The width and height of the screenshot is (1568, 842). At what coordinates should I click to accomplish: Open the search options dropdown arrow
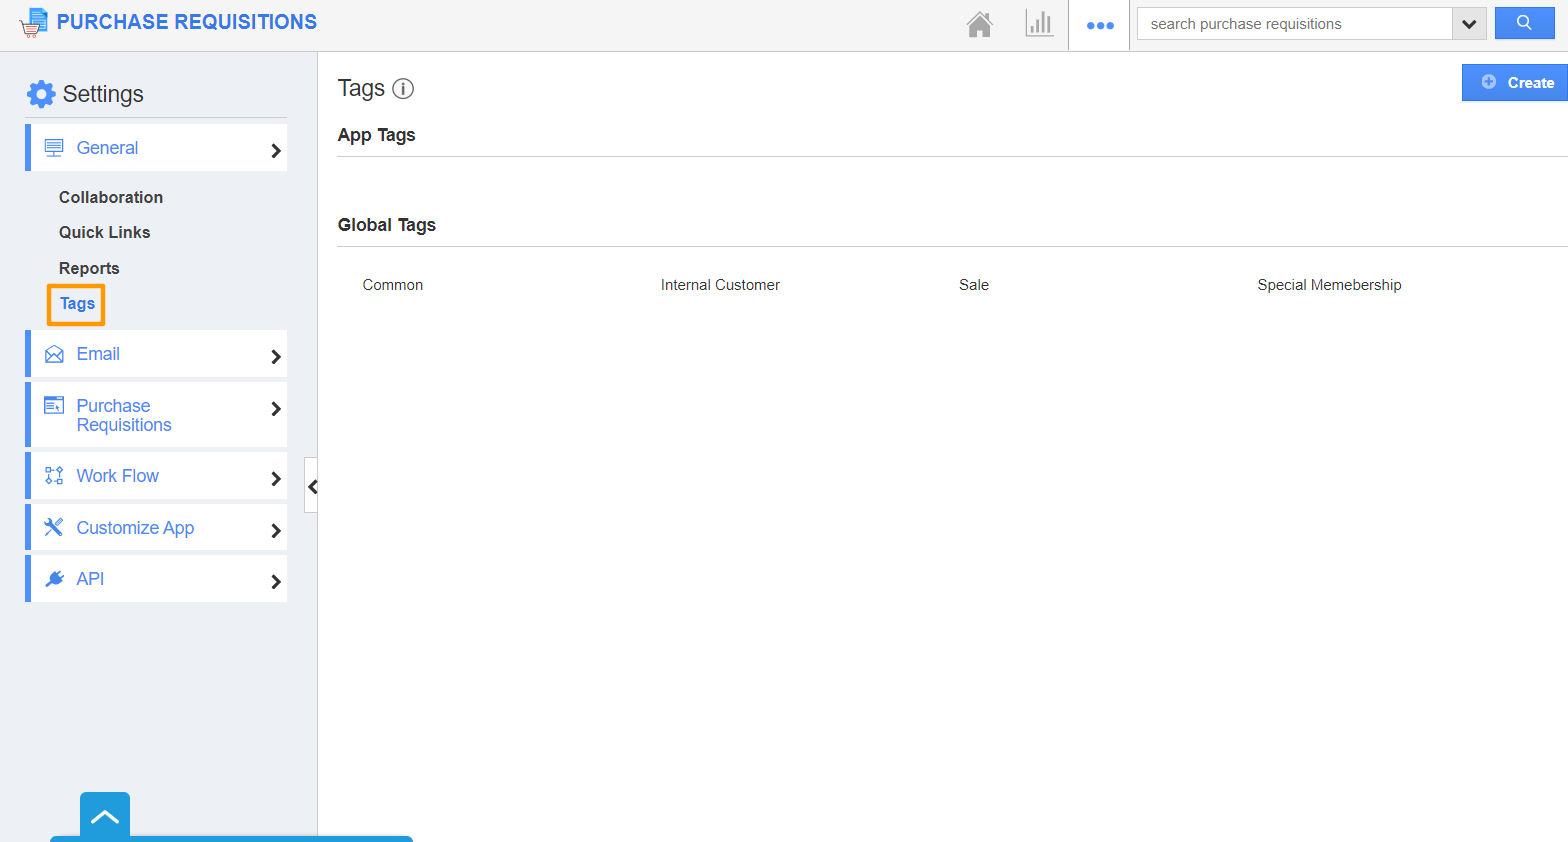point(1468,24)
